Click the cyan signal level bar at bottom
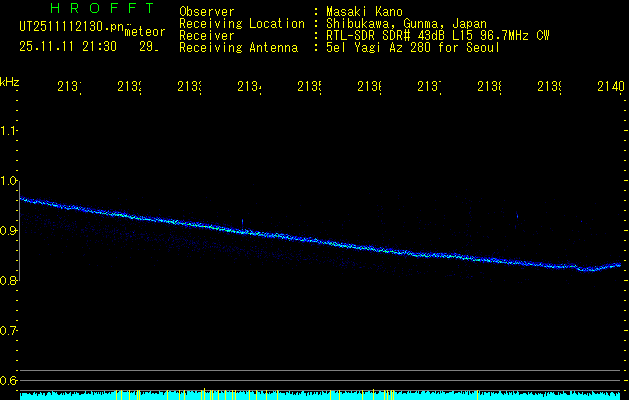 pyautogui.click(x=320, y=395)
